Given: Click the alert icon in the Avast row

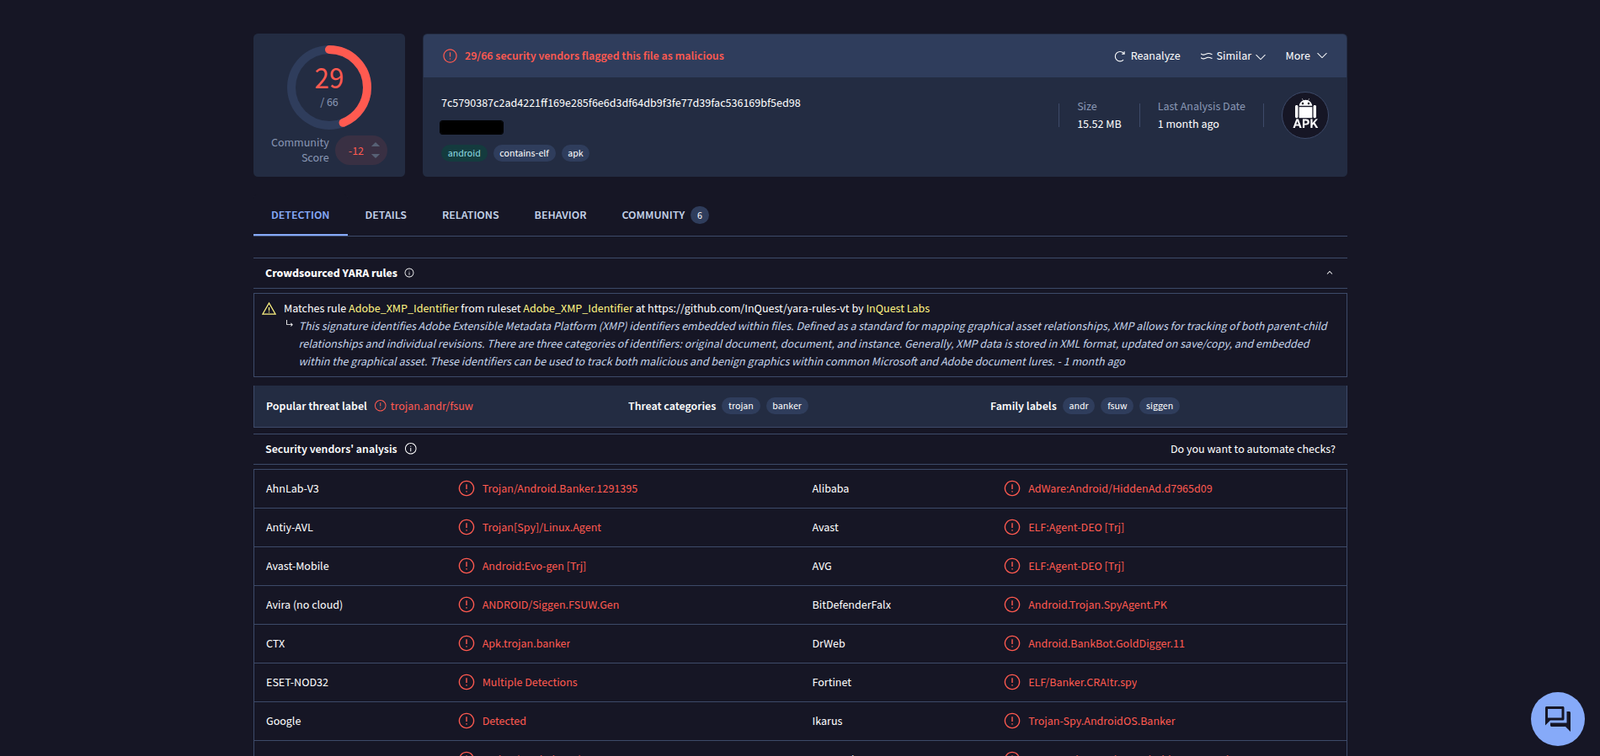Looking at the screenshot, I should (x=1012, y=527).
